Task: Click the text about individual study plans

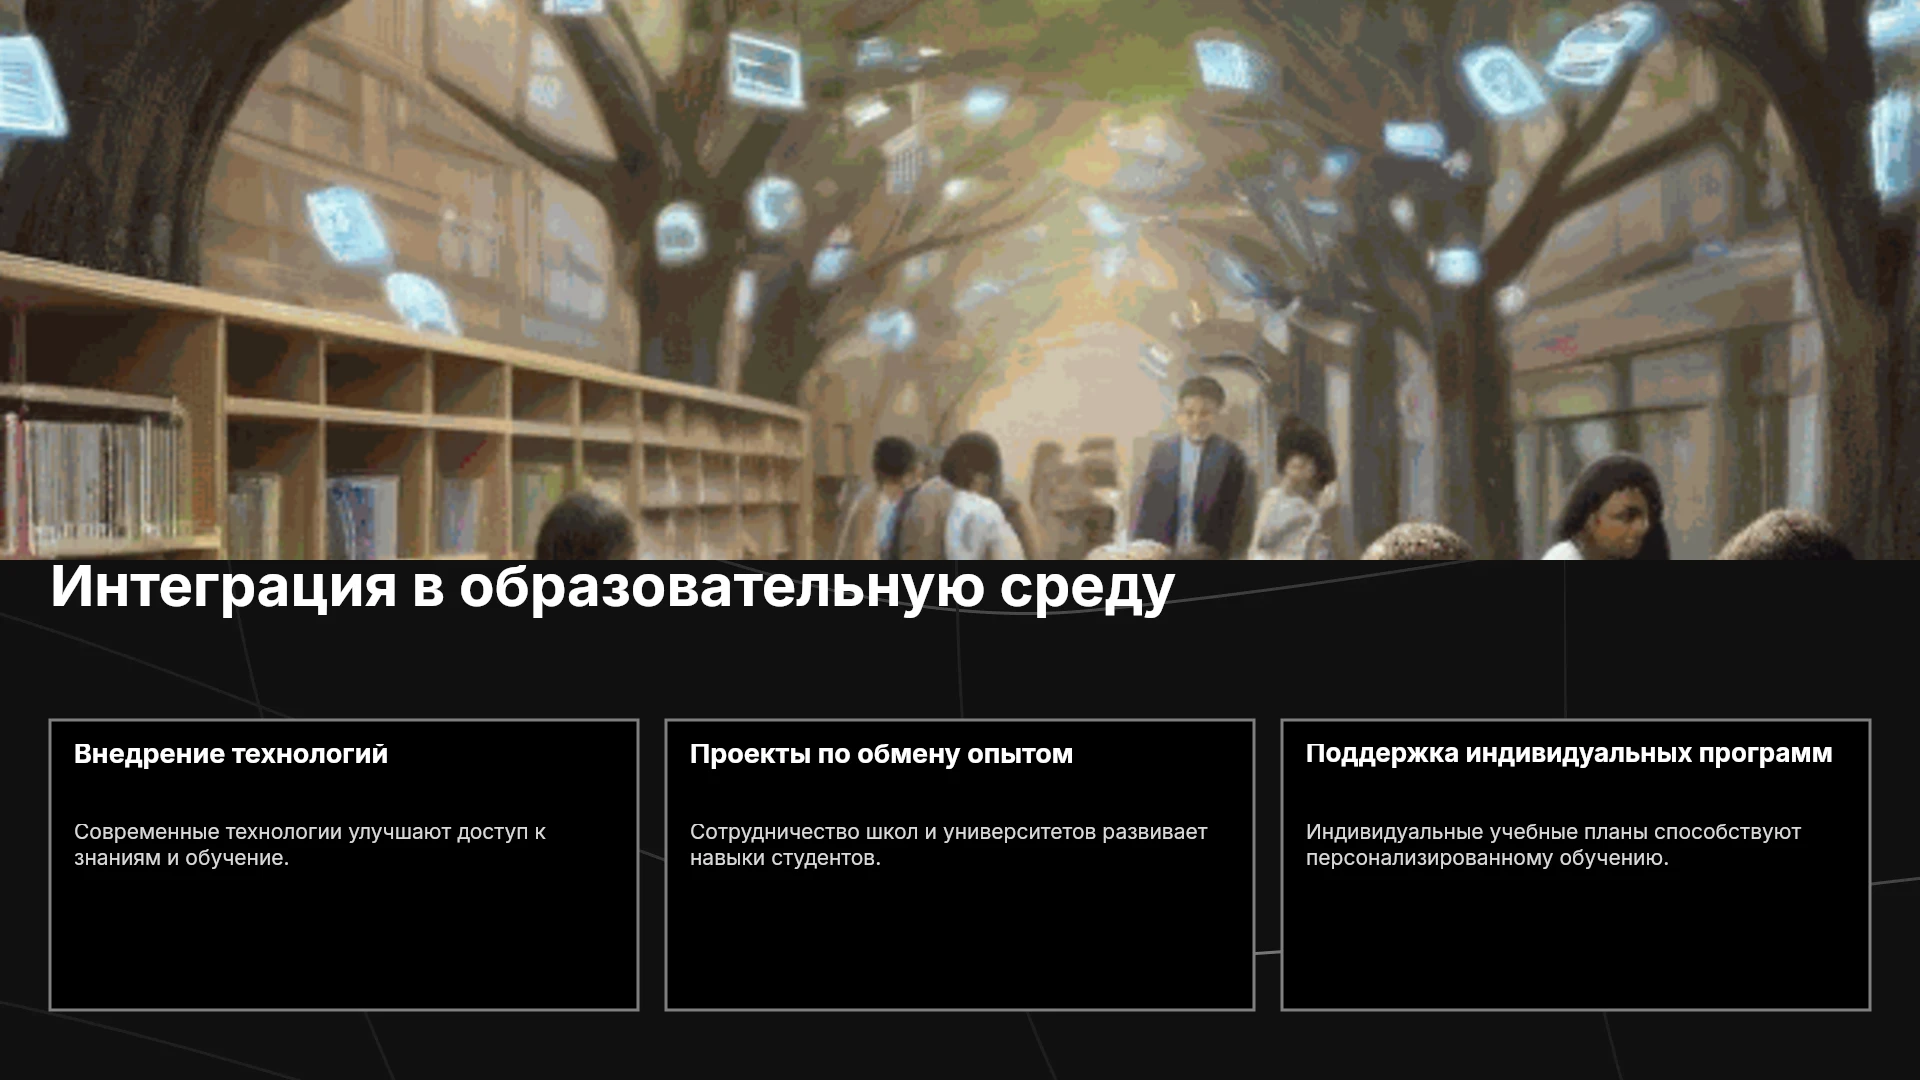Action: coord(1553,845)
